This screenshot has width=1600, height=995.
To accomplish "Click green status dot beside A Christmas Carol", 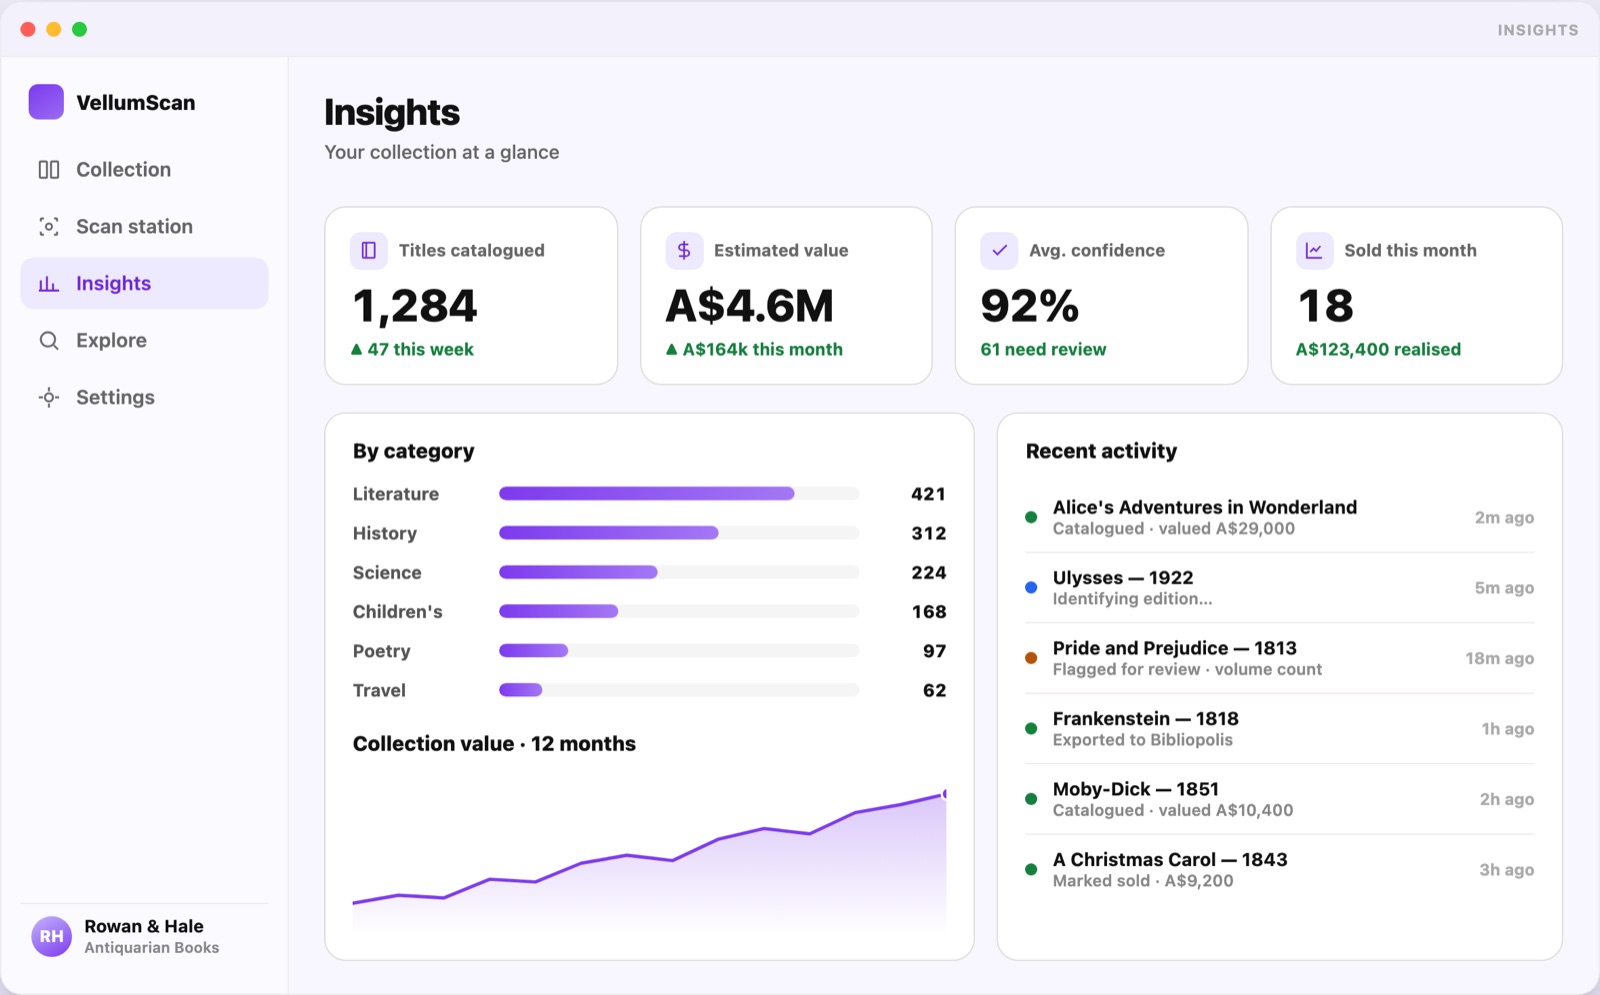I will (x=1031, y=870).
